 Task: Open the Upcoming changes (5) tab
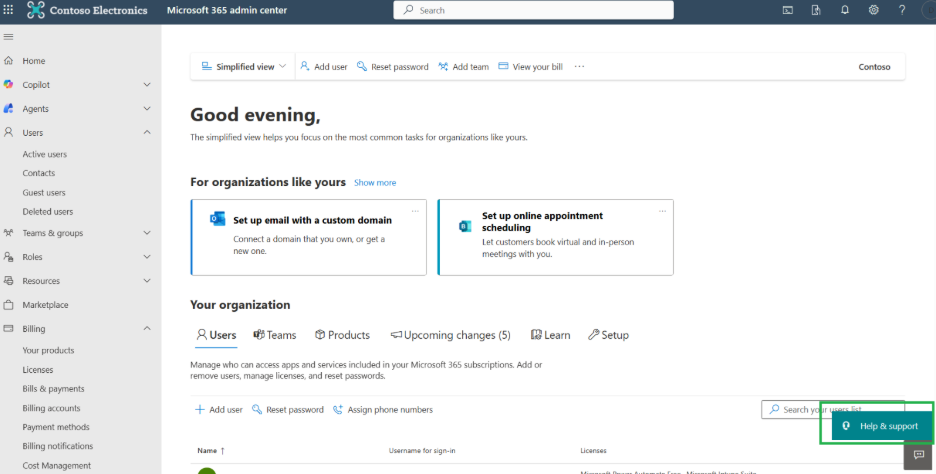[451, 335]
